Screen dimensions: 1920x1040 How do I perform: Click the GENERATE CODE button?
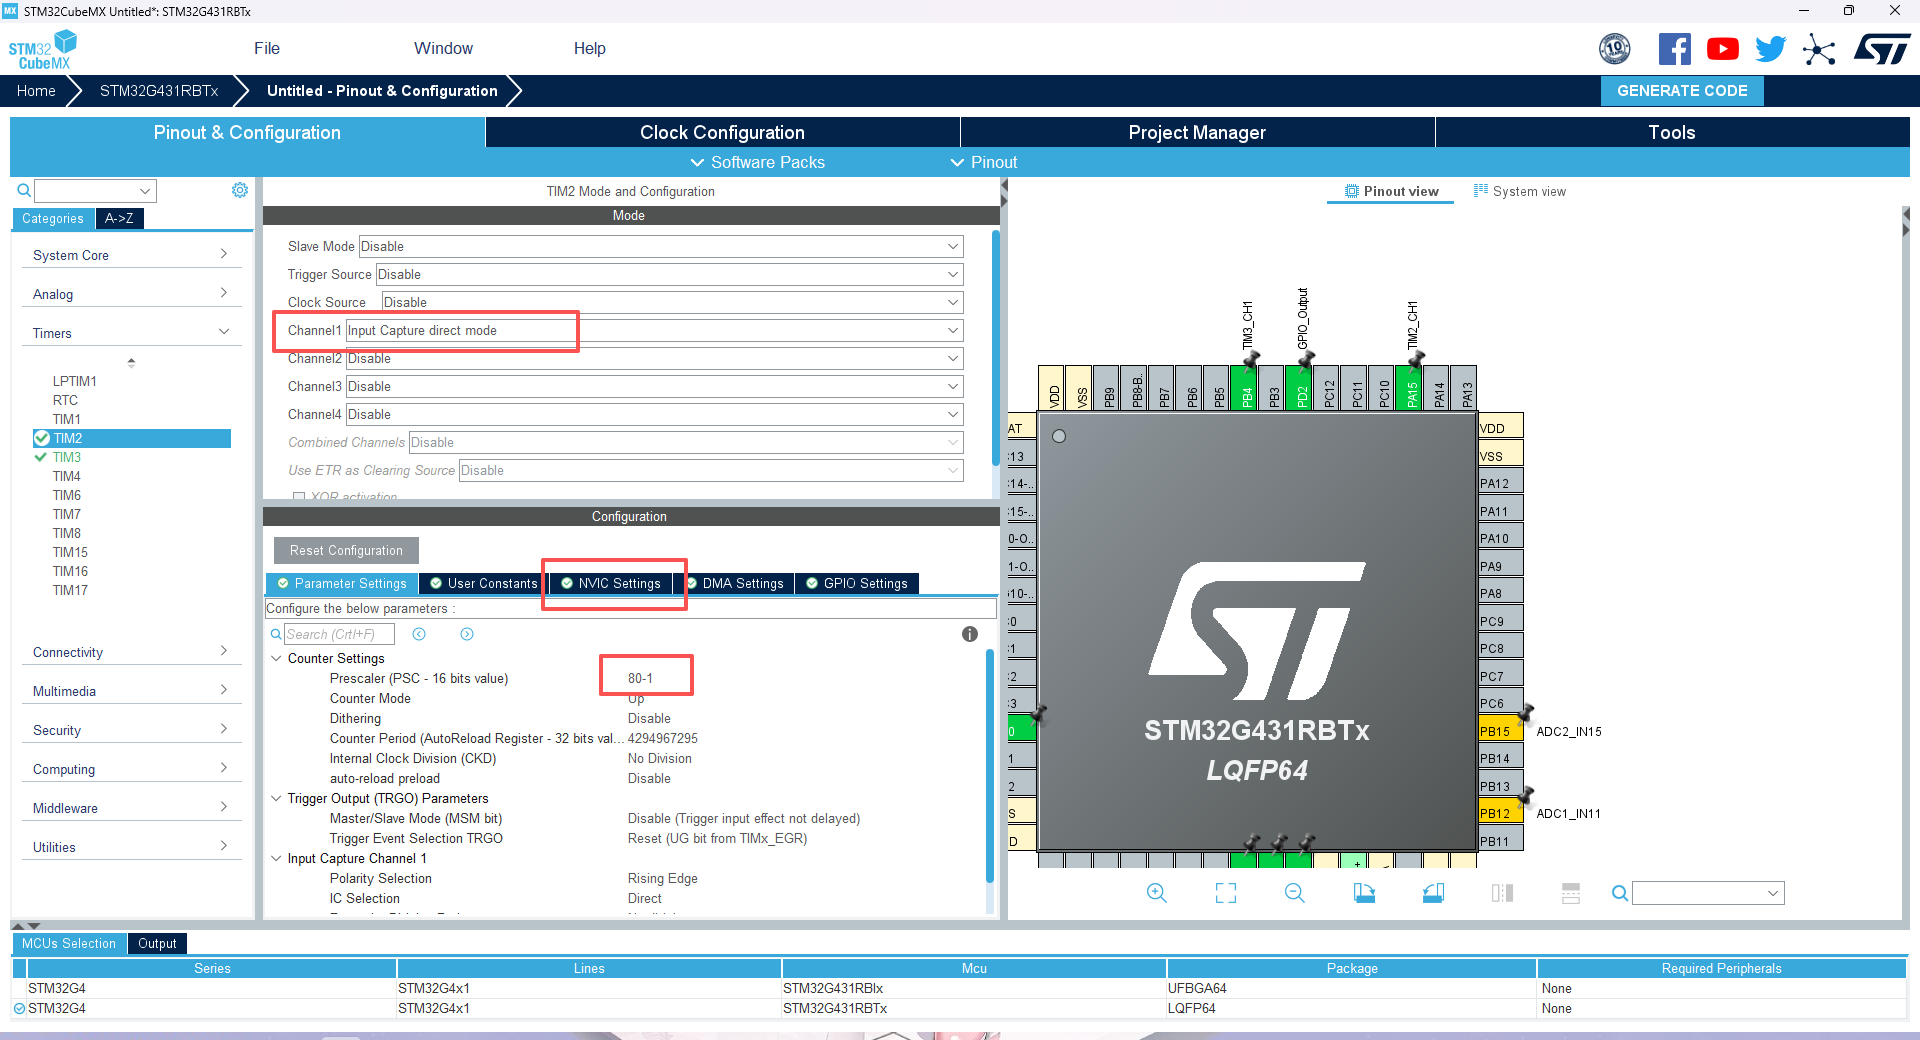click(1682, 90)
